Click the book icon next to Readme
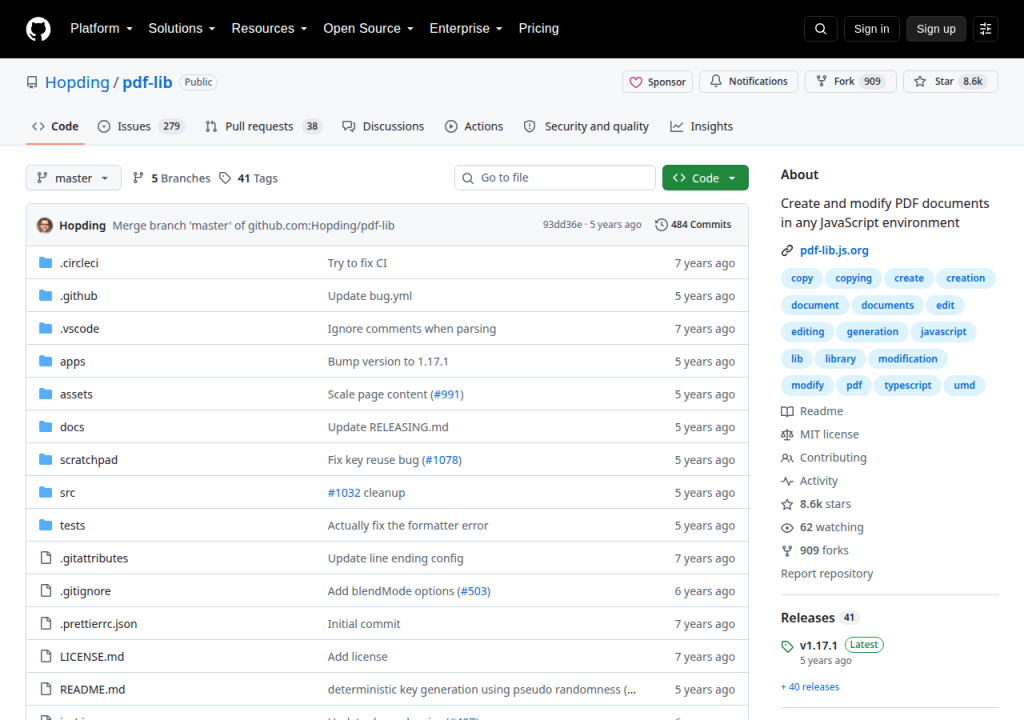Screen dimensions: 1024x720 (787, 412)
